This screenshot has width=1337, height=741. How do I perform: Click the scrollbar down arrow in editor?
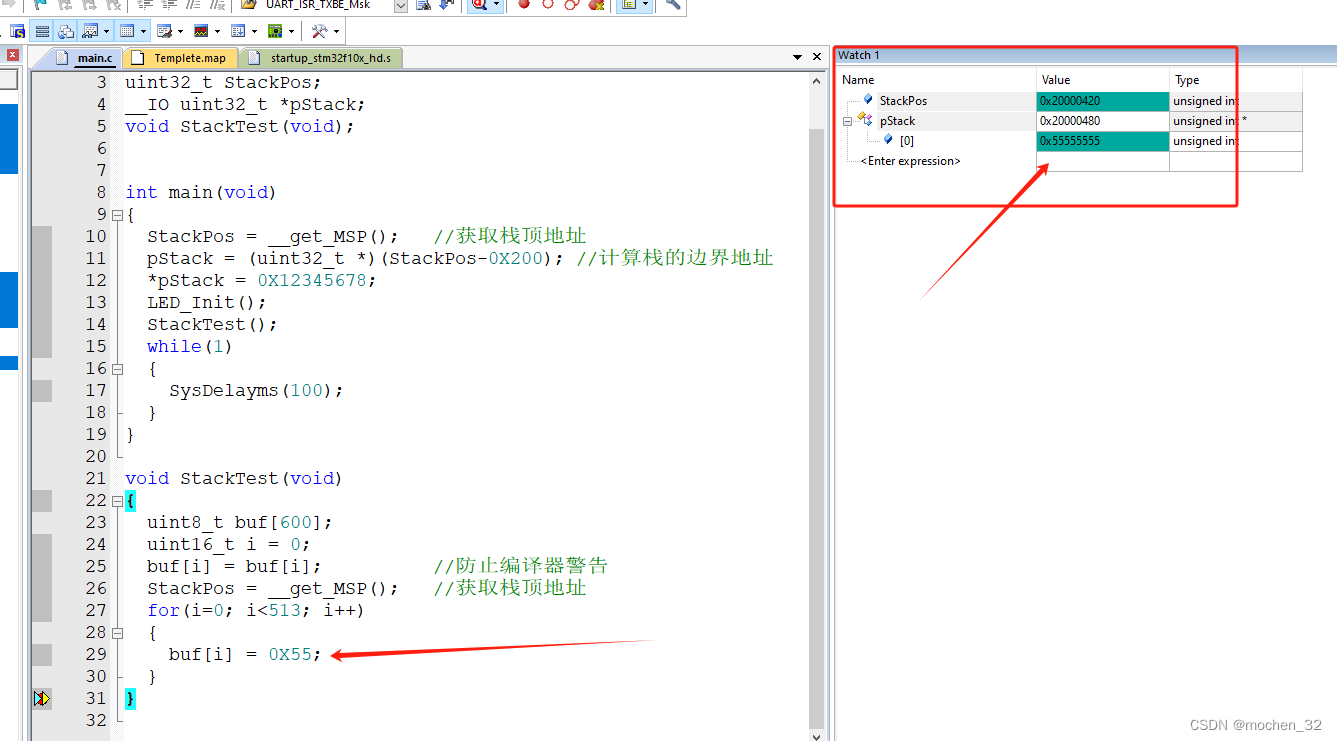pyautogui.click(x=817, y=735)
